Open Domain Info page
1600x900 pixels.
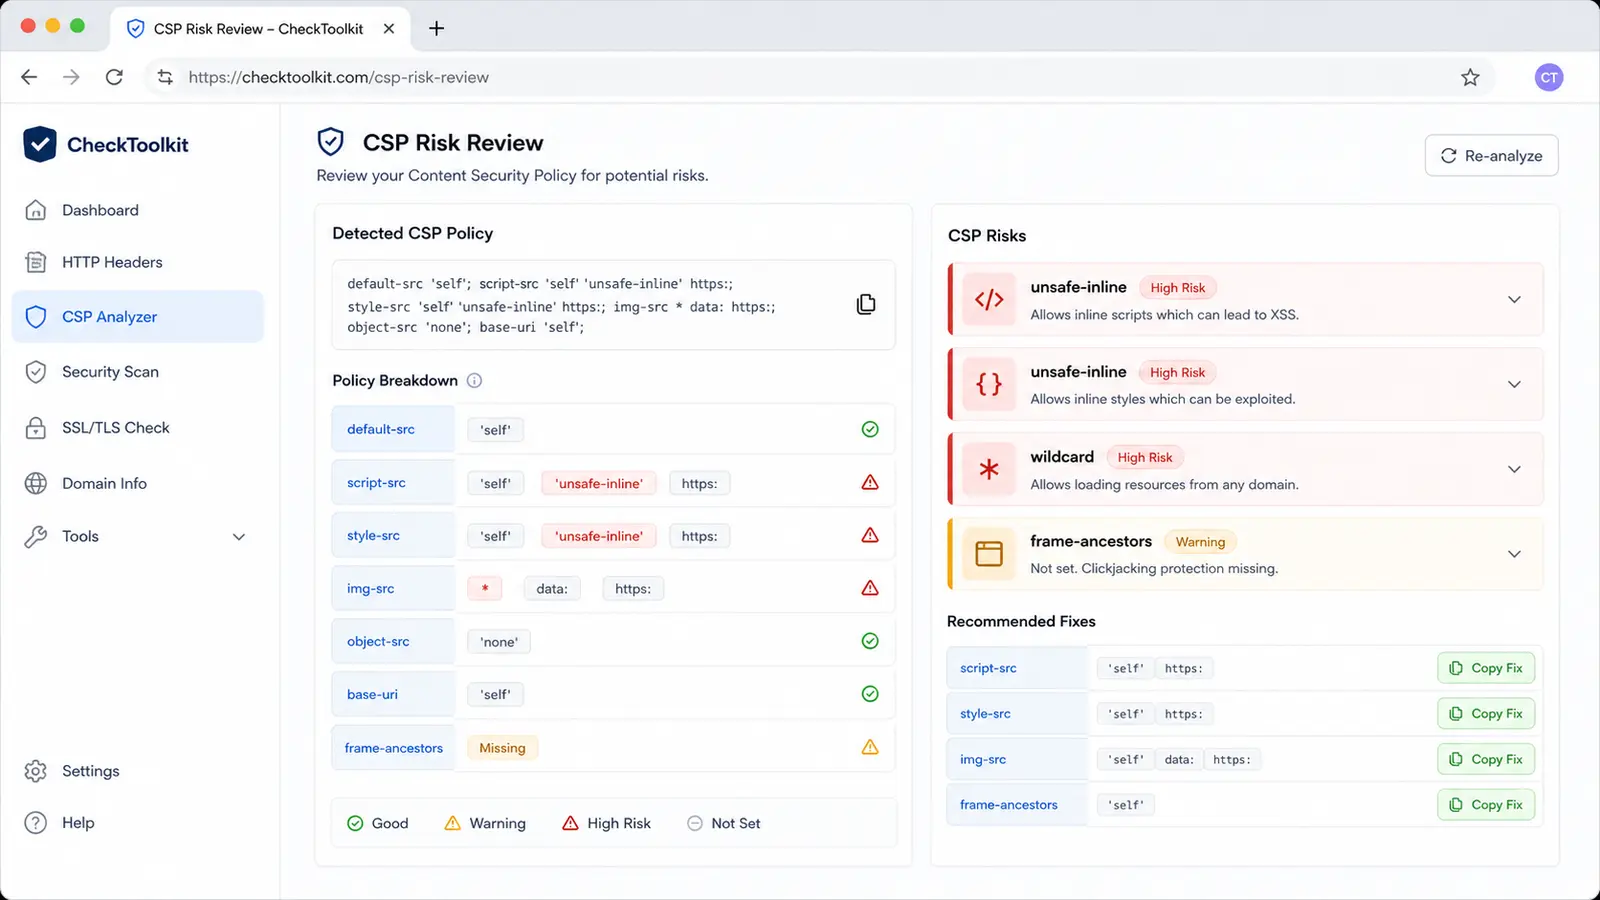pos(138,483)
